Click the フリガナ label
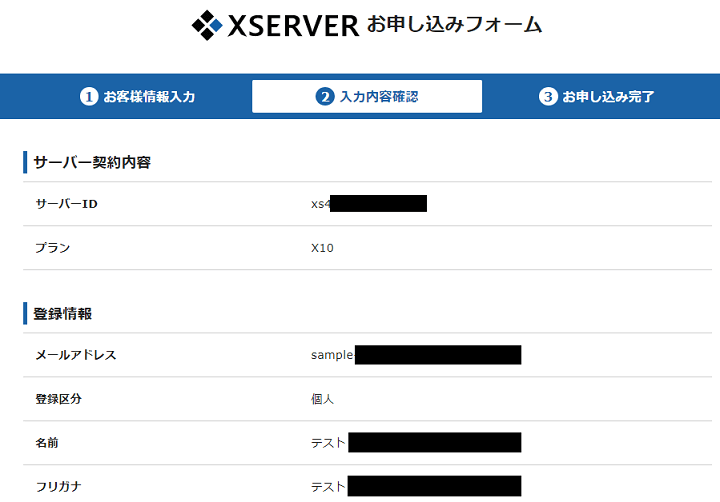This screenshot has width=720, height=502. (x=58, y=487)
